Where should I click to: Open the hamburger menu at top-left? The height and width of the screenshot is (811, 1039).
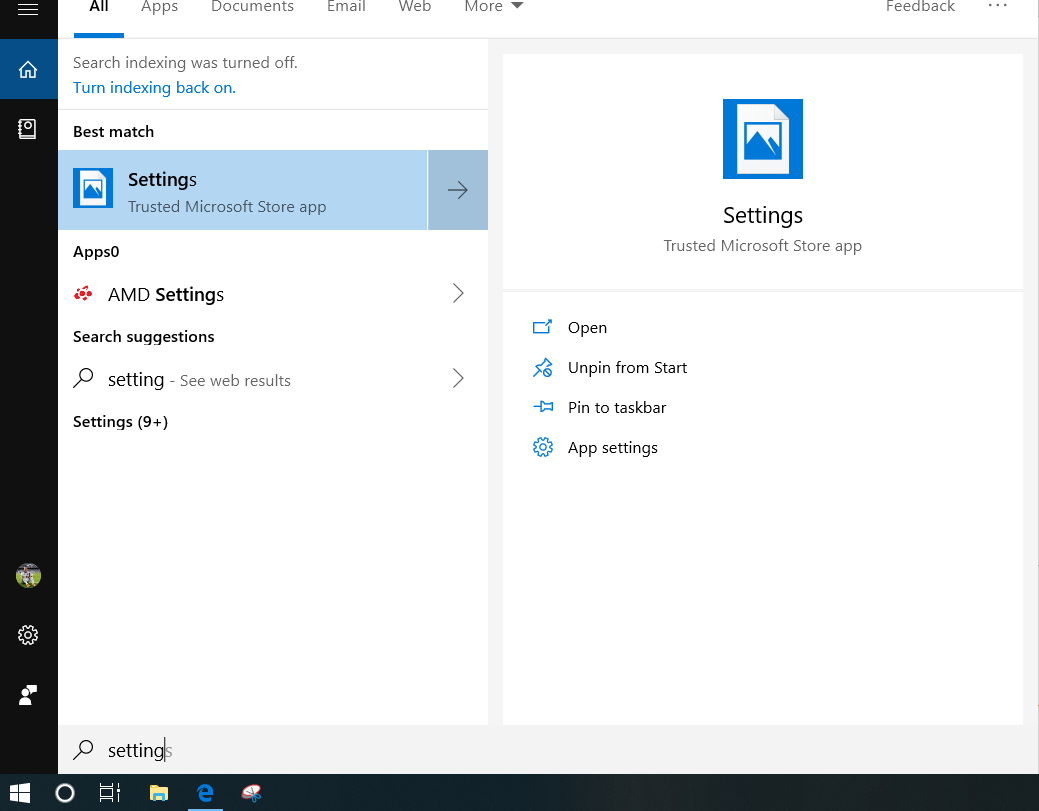point(28,9)
